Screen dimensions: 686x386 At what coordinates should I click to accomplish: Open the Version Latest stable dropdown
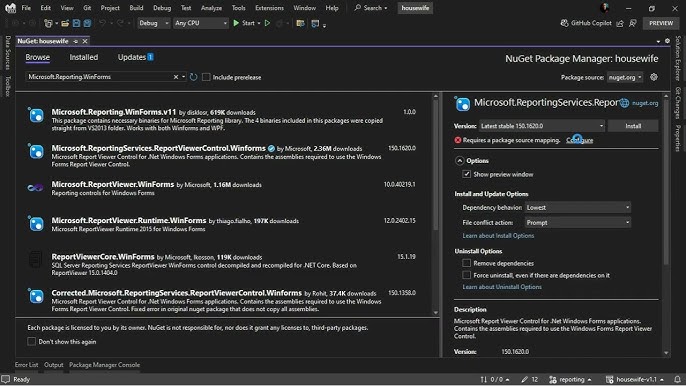coord(542,126)
